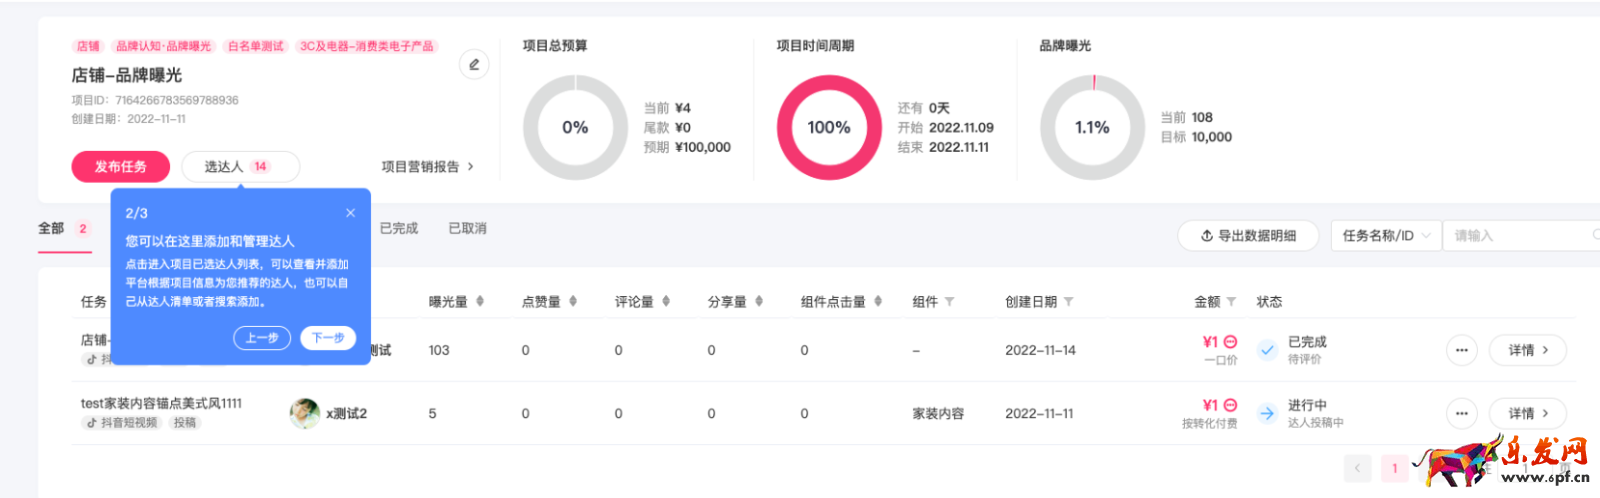Open filter for 创建日期 column
Image resolution: width=1600 pixels, height=498 pixels.
1068,302
